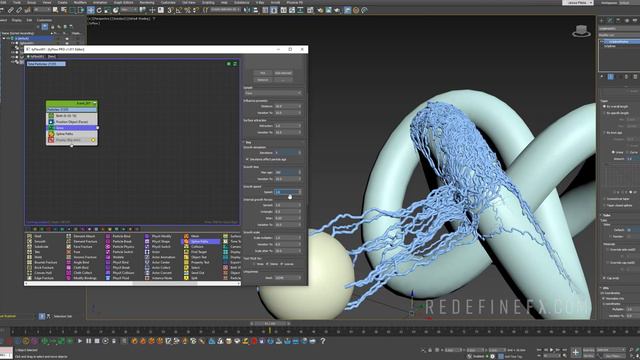Select By knot age radio button
This screenshot has width=640, height=360.
[x=605, y=133]
